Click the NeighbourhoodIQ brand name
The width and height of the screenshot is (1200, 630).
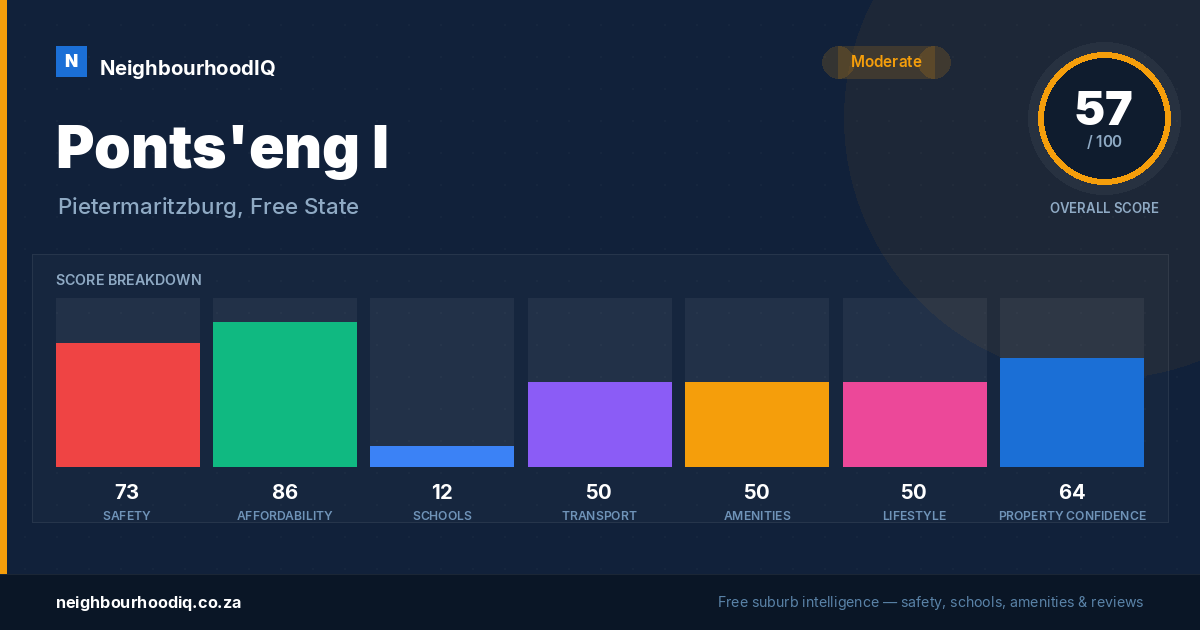click(187, 68)
